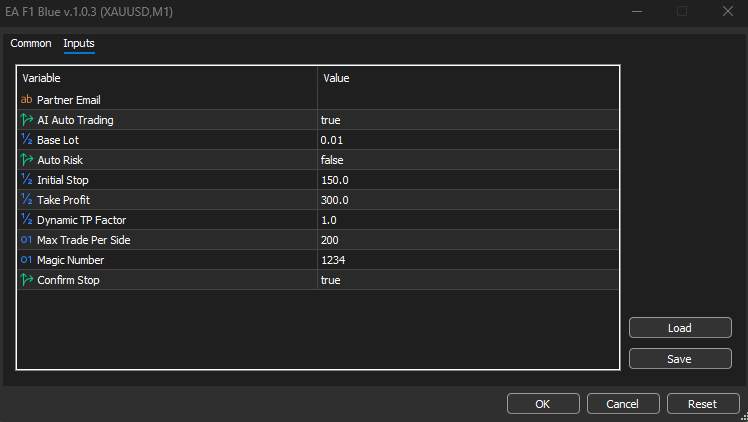
Task: Select the 'Dynamic TP Factor' variable name
Action: 82,220
